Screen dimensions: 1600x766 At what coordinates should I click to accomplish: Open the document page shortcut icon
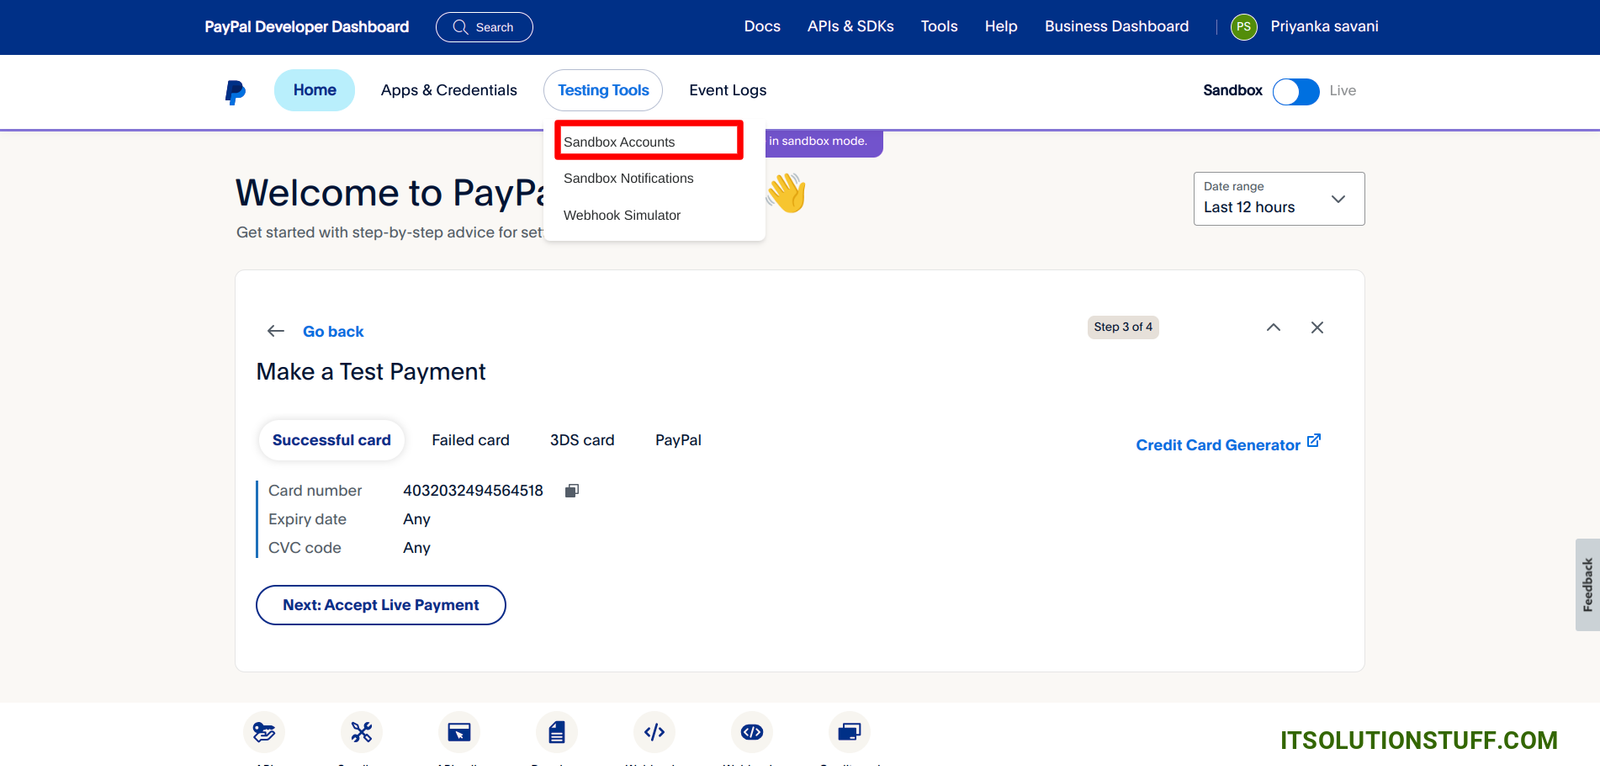557,732
